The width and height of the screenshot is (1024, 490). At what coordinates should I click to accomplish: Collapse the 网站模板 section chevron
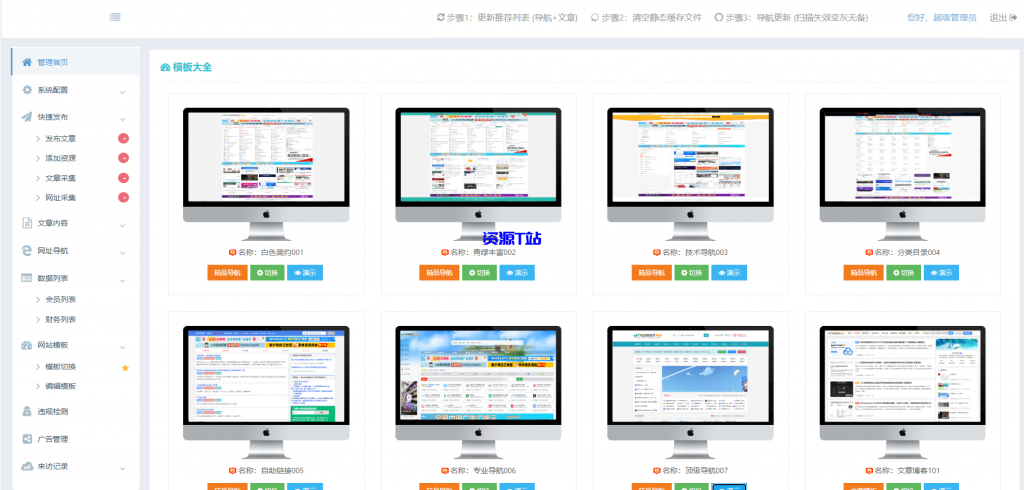[123, 346]
